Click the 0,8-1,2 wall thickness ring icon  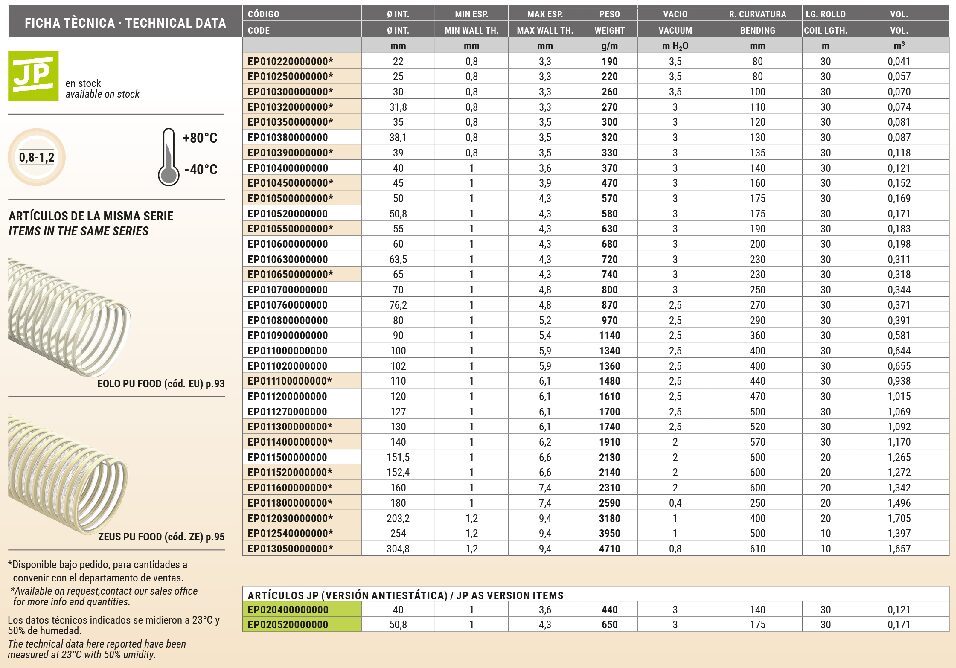click(37, 157)
